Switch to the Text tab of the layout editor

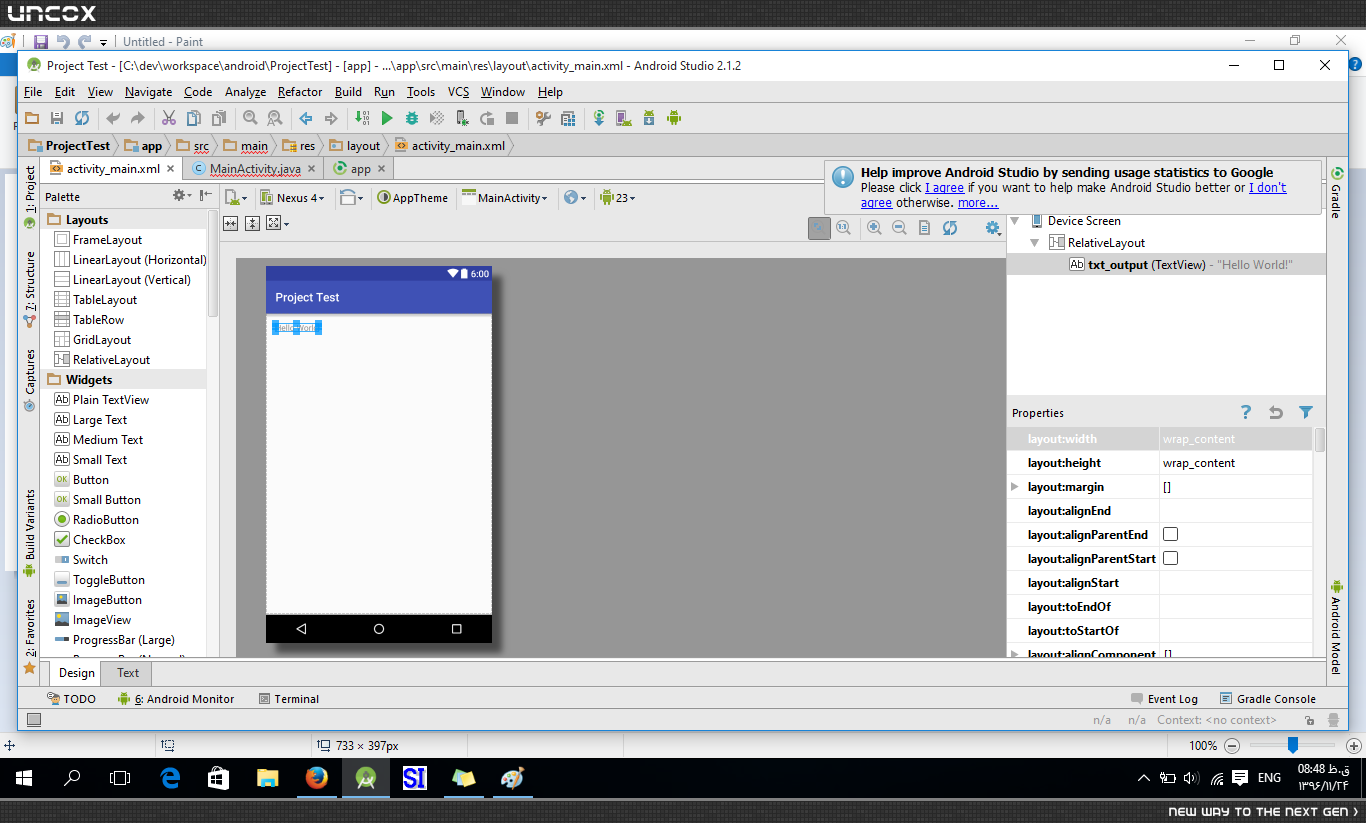[x=128, y=673]
